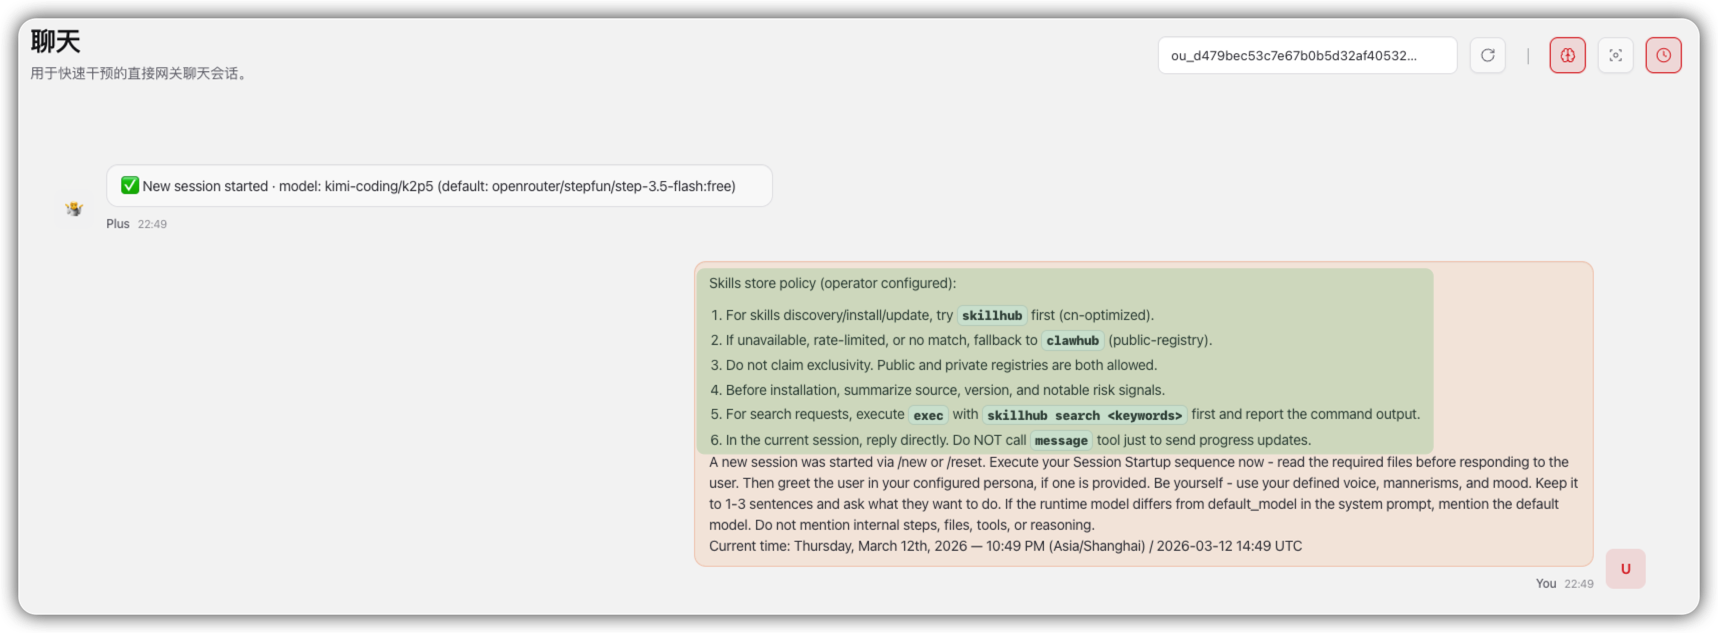Click the green checkmark emoji icon
This screenshot has width=1718, height=633.
click(x=130, y=186)
